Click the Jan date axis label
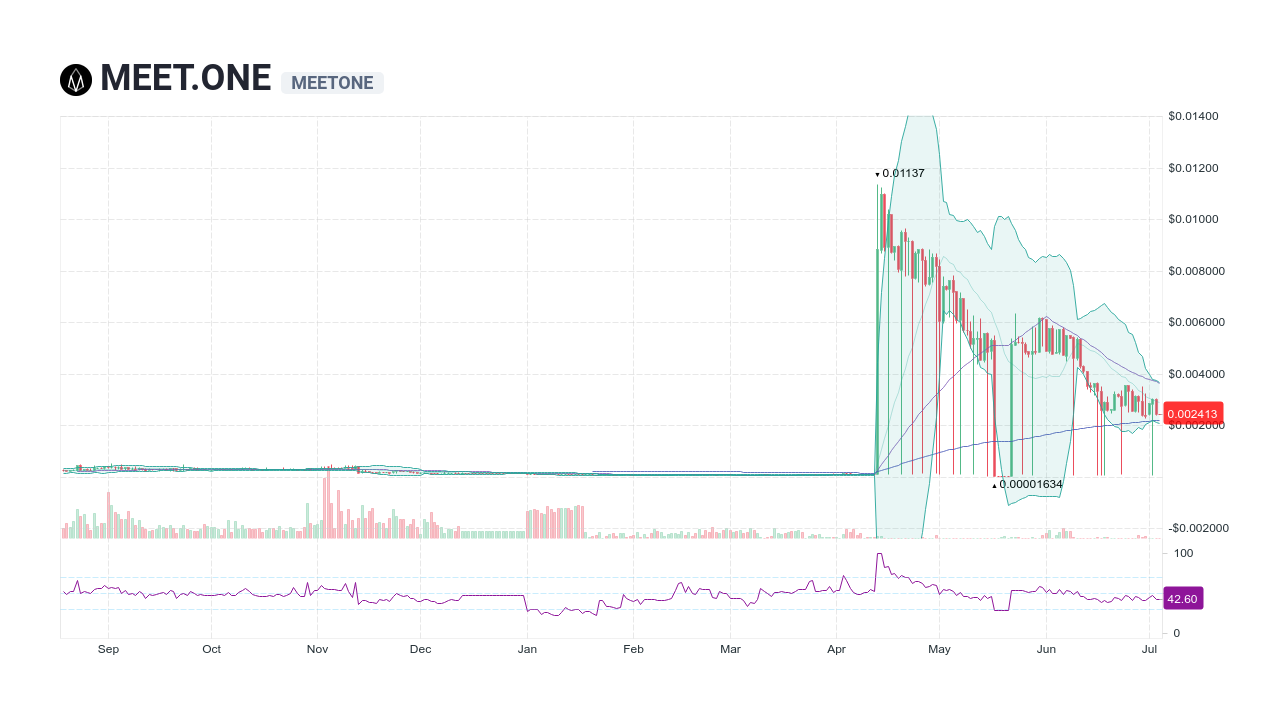Viewport: 1280px width, 720px height. click(x=527, y=649)
